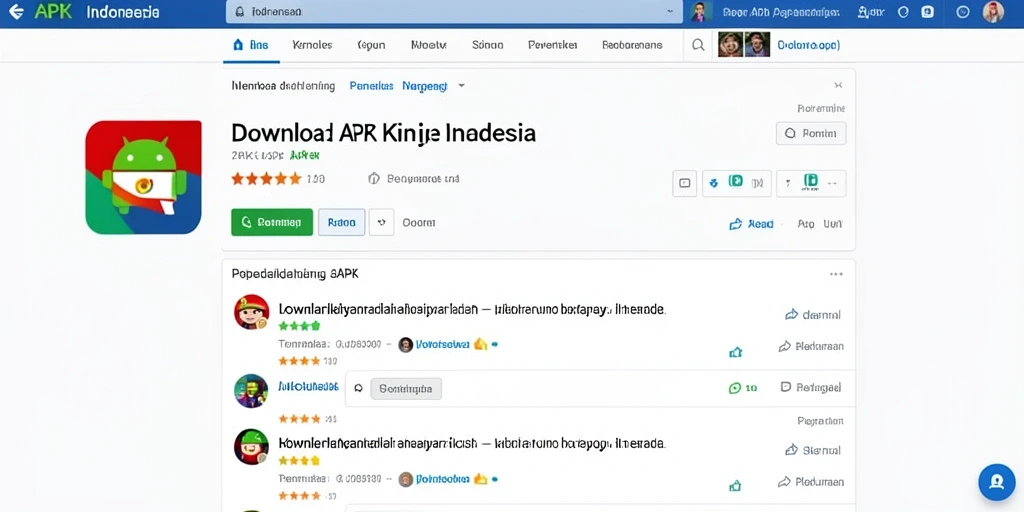Image resolution: width=1024 pixels, height=512 pixels.
Task: Click the Android app icon image
Action: (143, 177)
